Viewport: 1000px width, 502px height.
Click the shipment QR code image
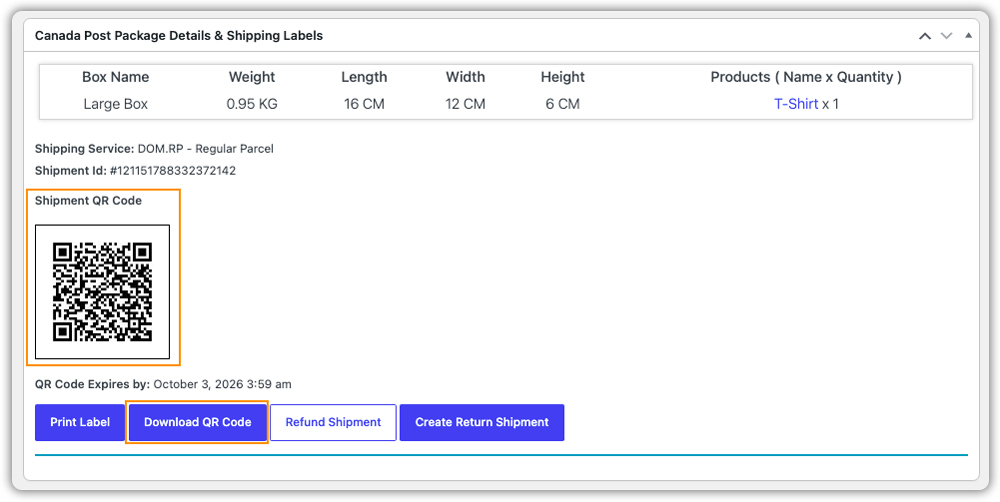103,292
